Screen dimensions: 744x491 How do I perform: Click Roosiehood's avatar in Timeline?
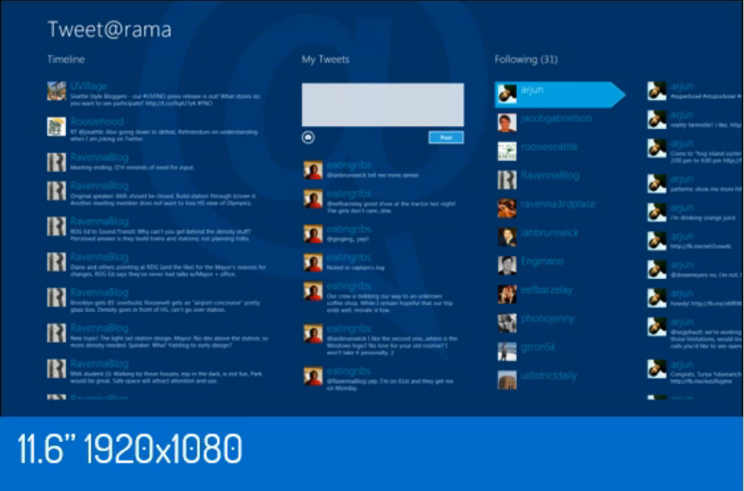pyautogui.click(x=56, y=127)
